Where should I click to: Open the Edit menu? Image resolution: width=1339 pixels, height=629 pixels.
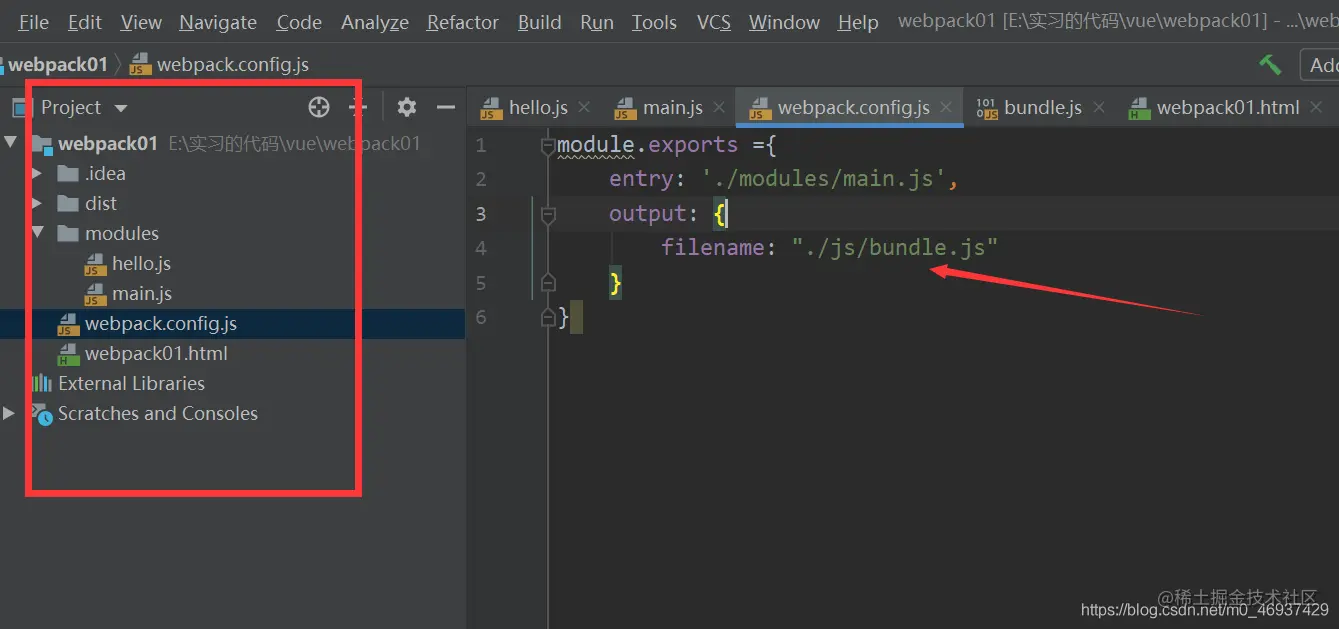click(85, 22)
